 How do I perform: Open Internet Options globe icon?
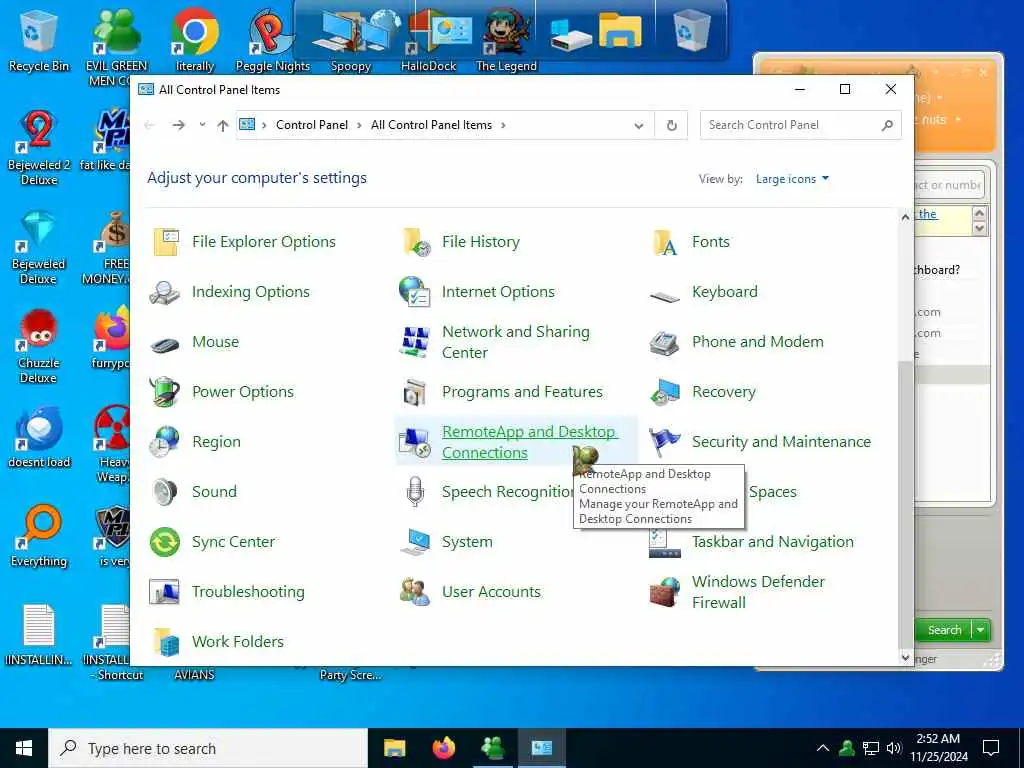415,292
